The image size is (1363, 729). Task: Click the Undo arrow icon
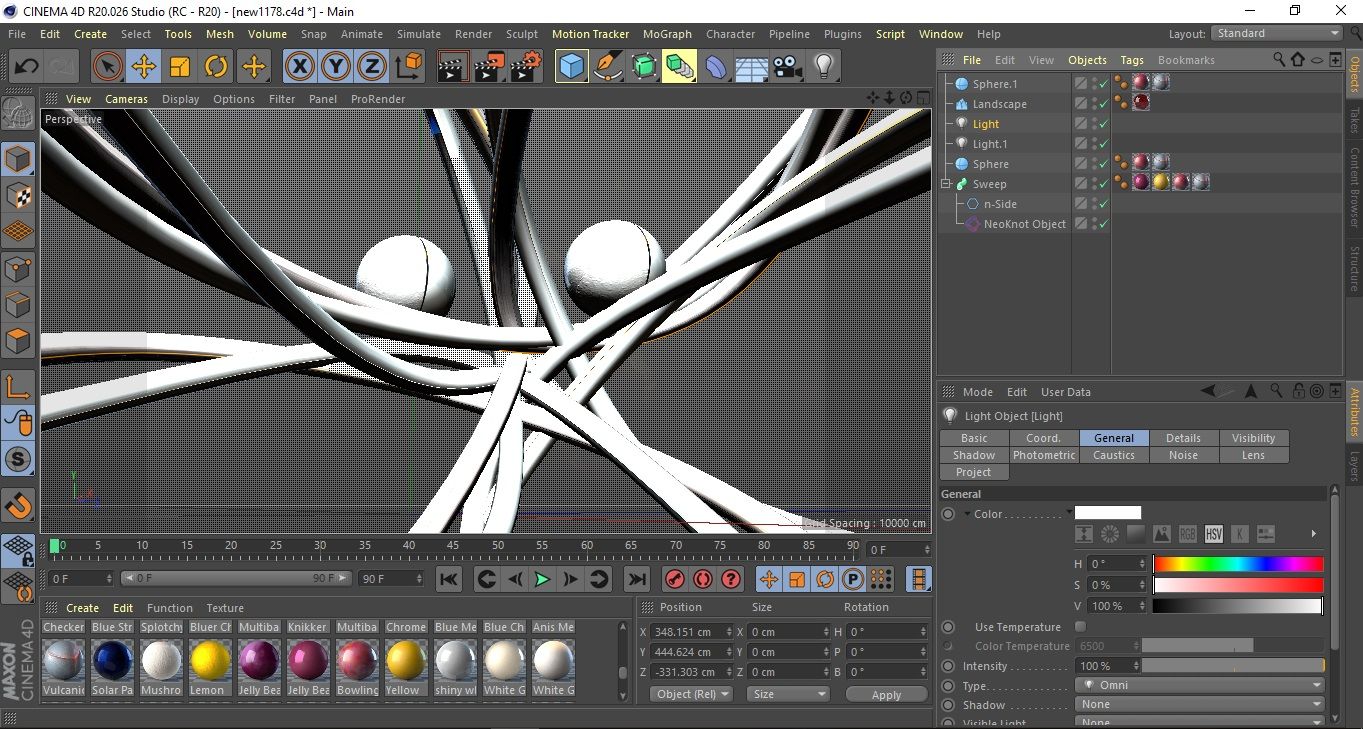27,67
